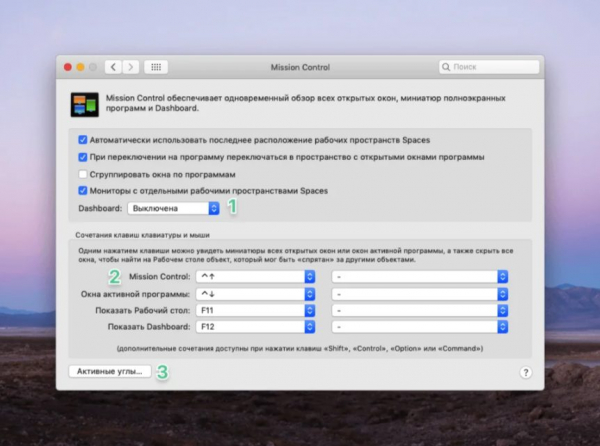Click the Показать Dashboard: label
The height and width of the screenshot is (446, 600).
pyautogui.click(x=149, y=327)
